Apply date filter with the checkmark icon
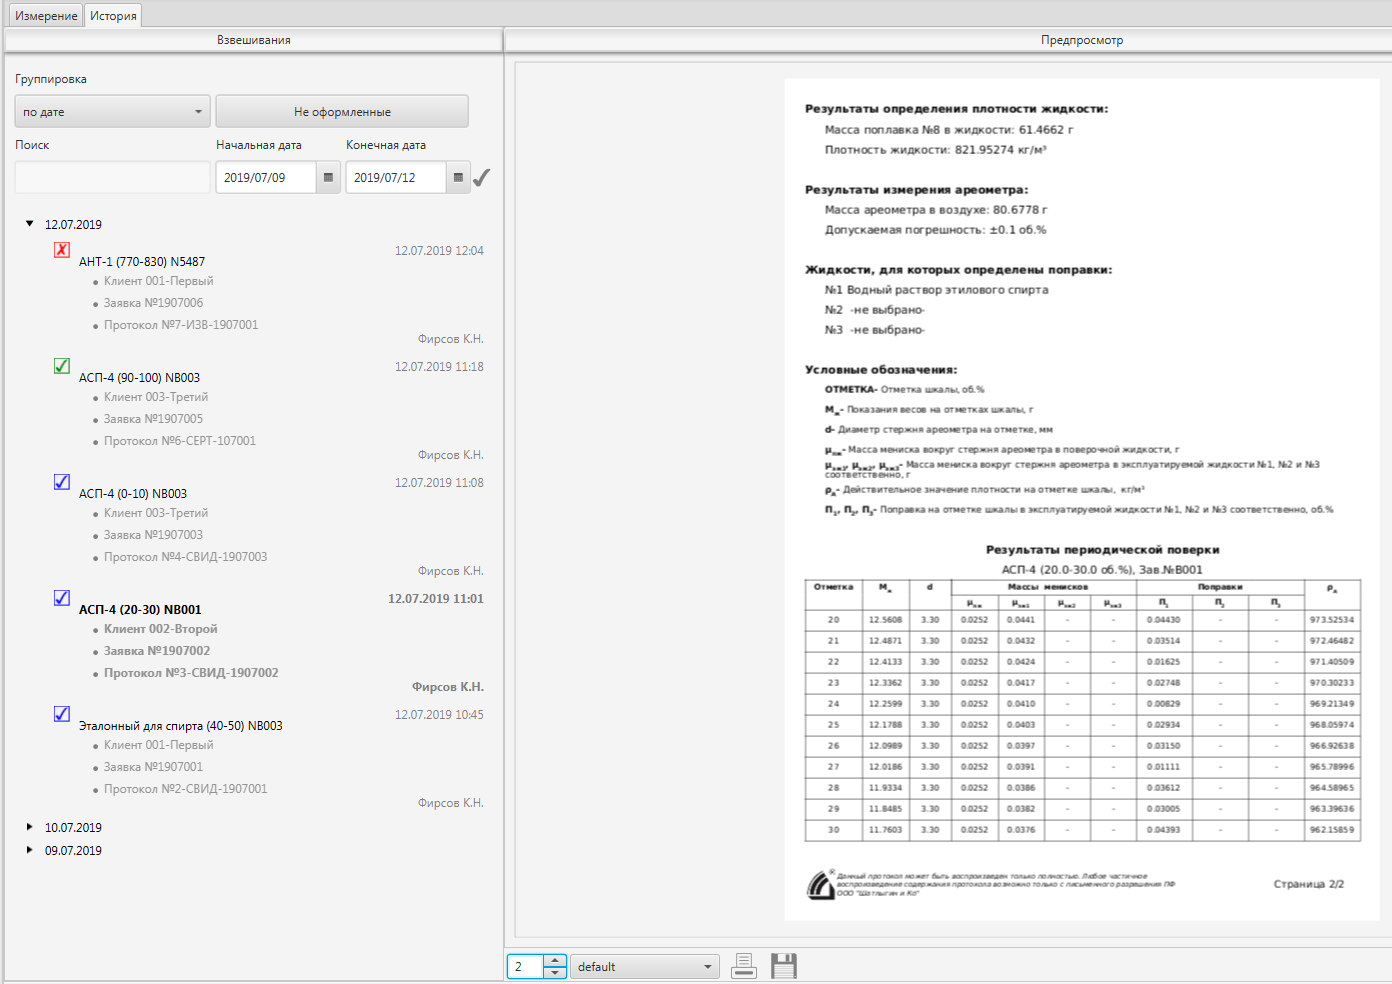The height and width of the screenshot is (984, 1392). pyautogui.click(x=482, y=178)
